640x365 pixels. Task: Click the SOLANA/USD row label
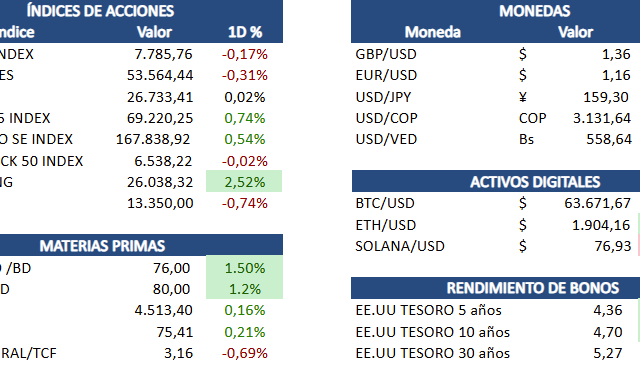click(x=400, y=246)
